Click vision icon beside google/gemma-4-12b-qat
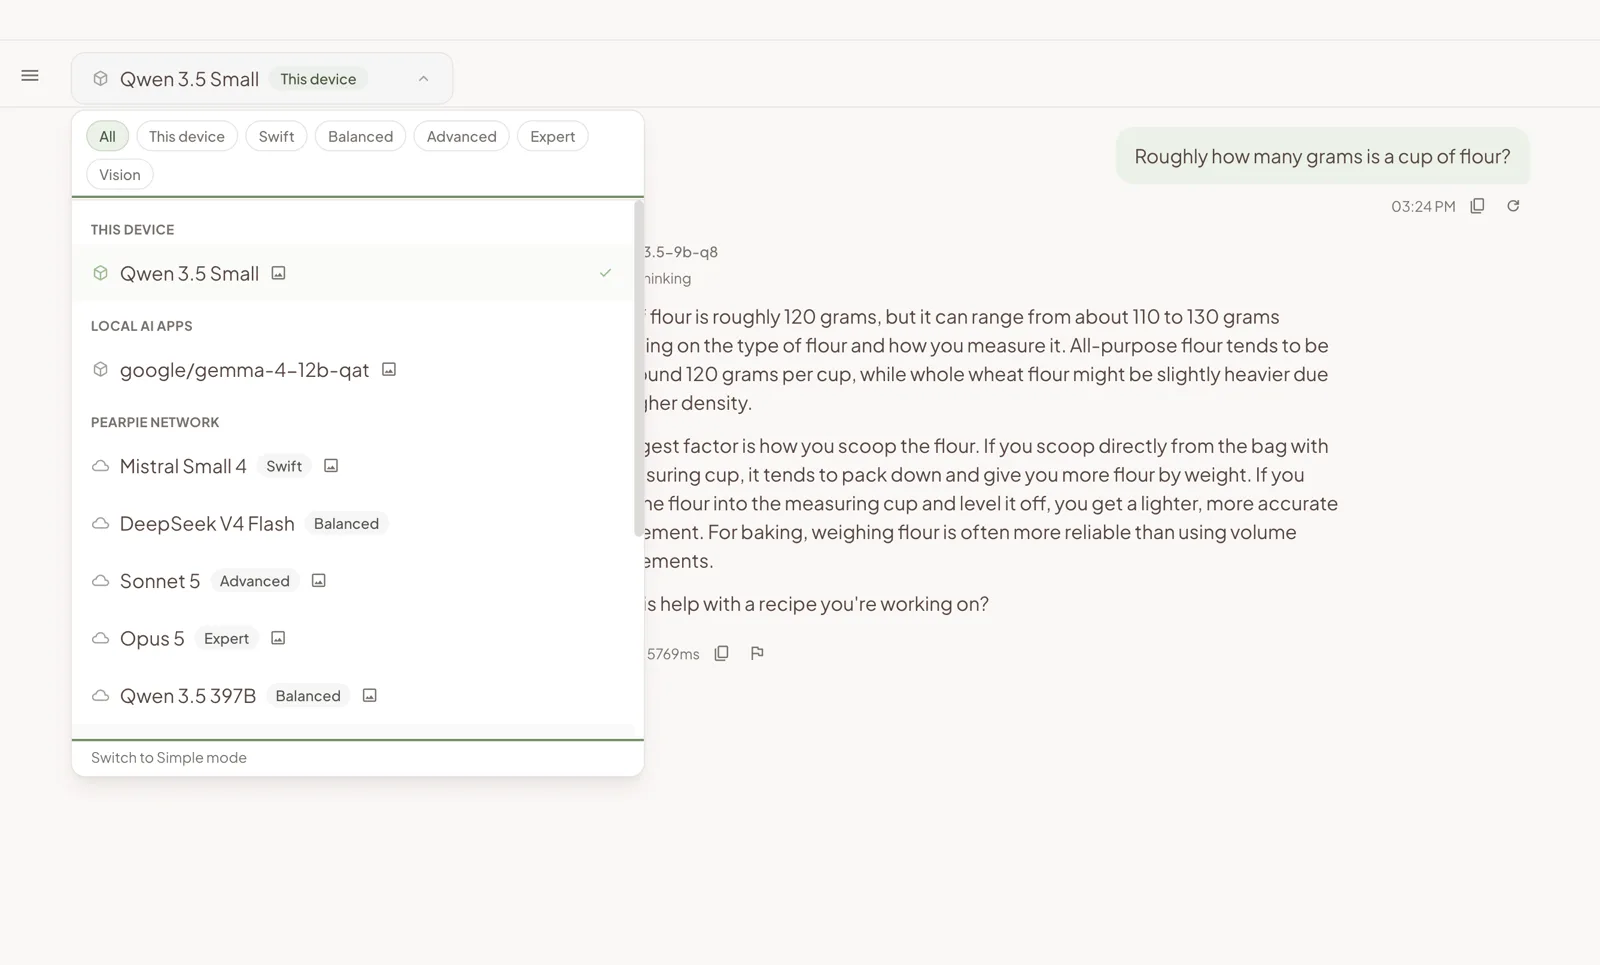 (x=389, y=370)
